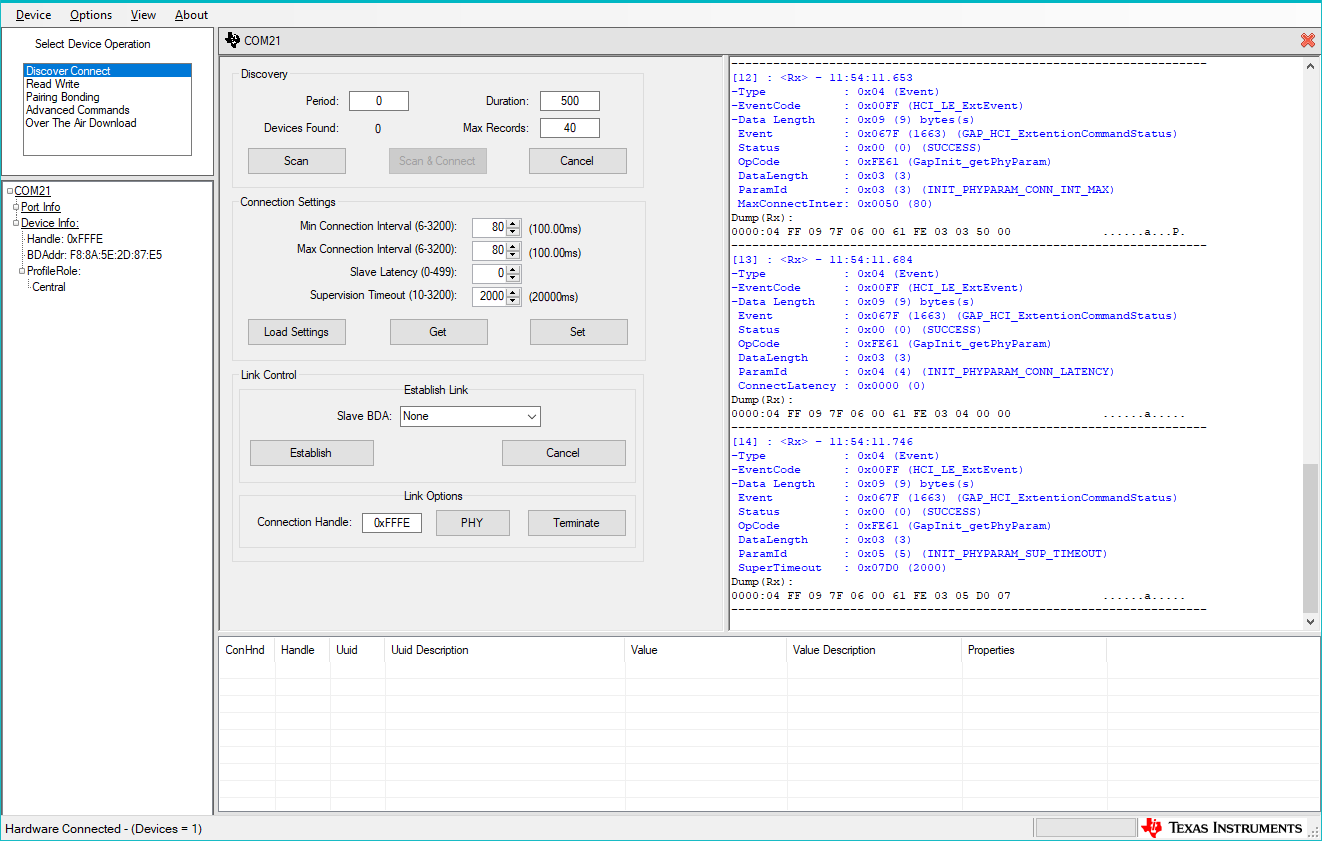Terminate the current connection
This screenshot has height=841, width=1322.
pos(576,522)
